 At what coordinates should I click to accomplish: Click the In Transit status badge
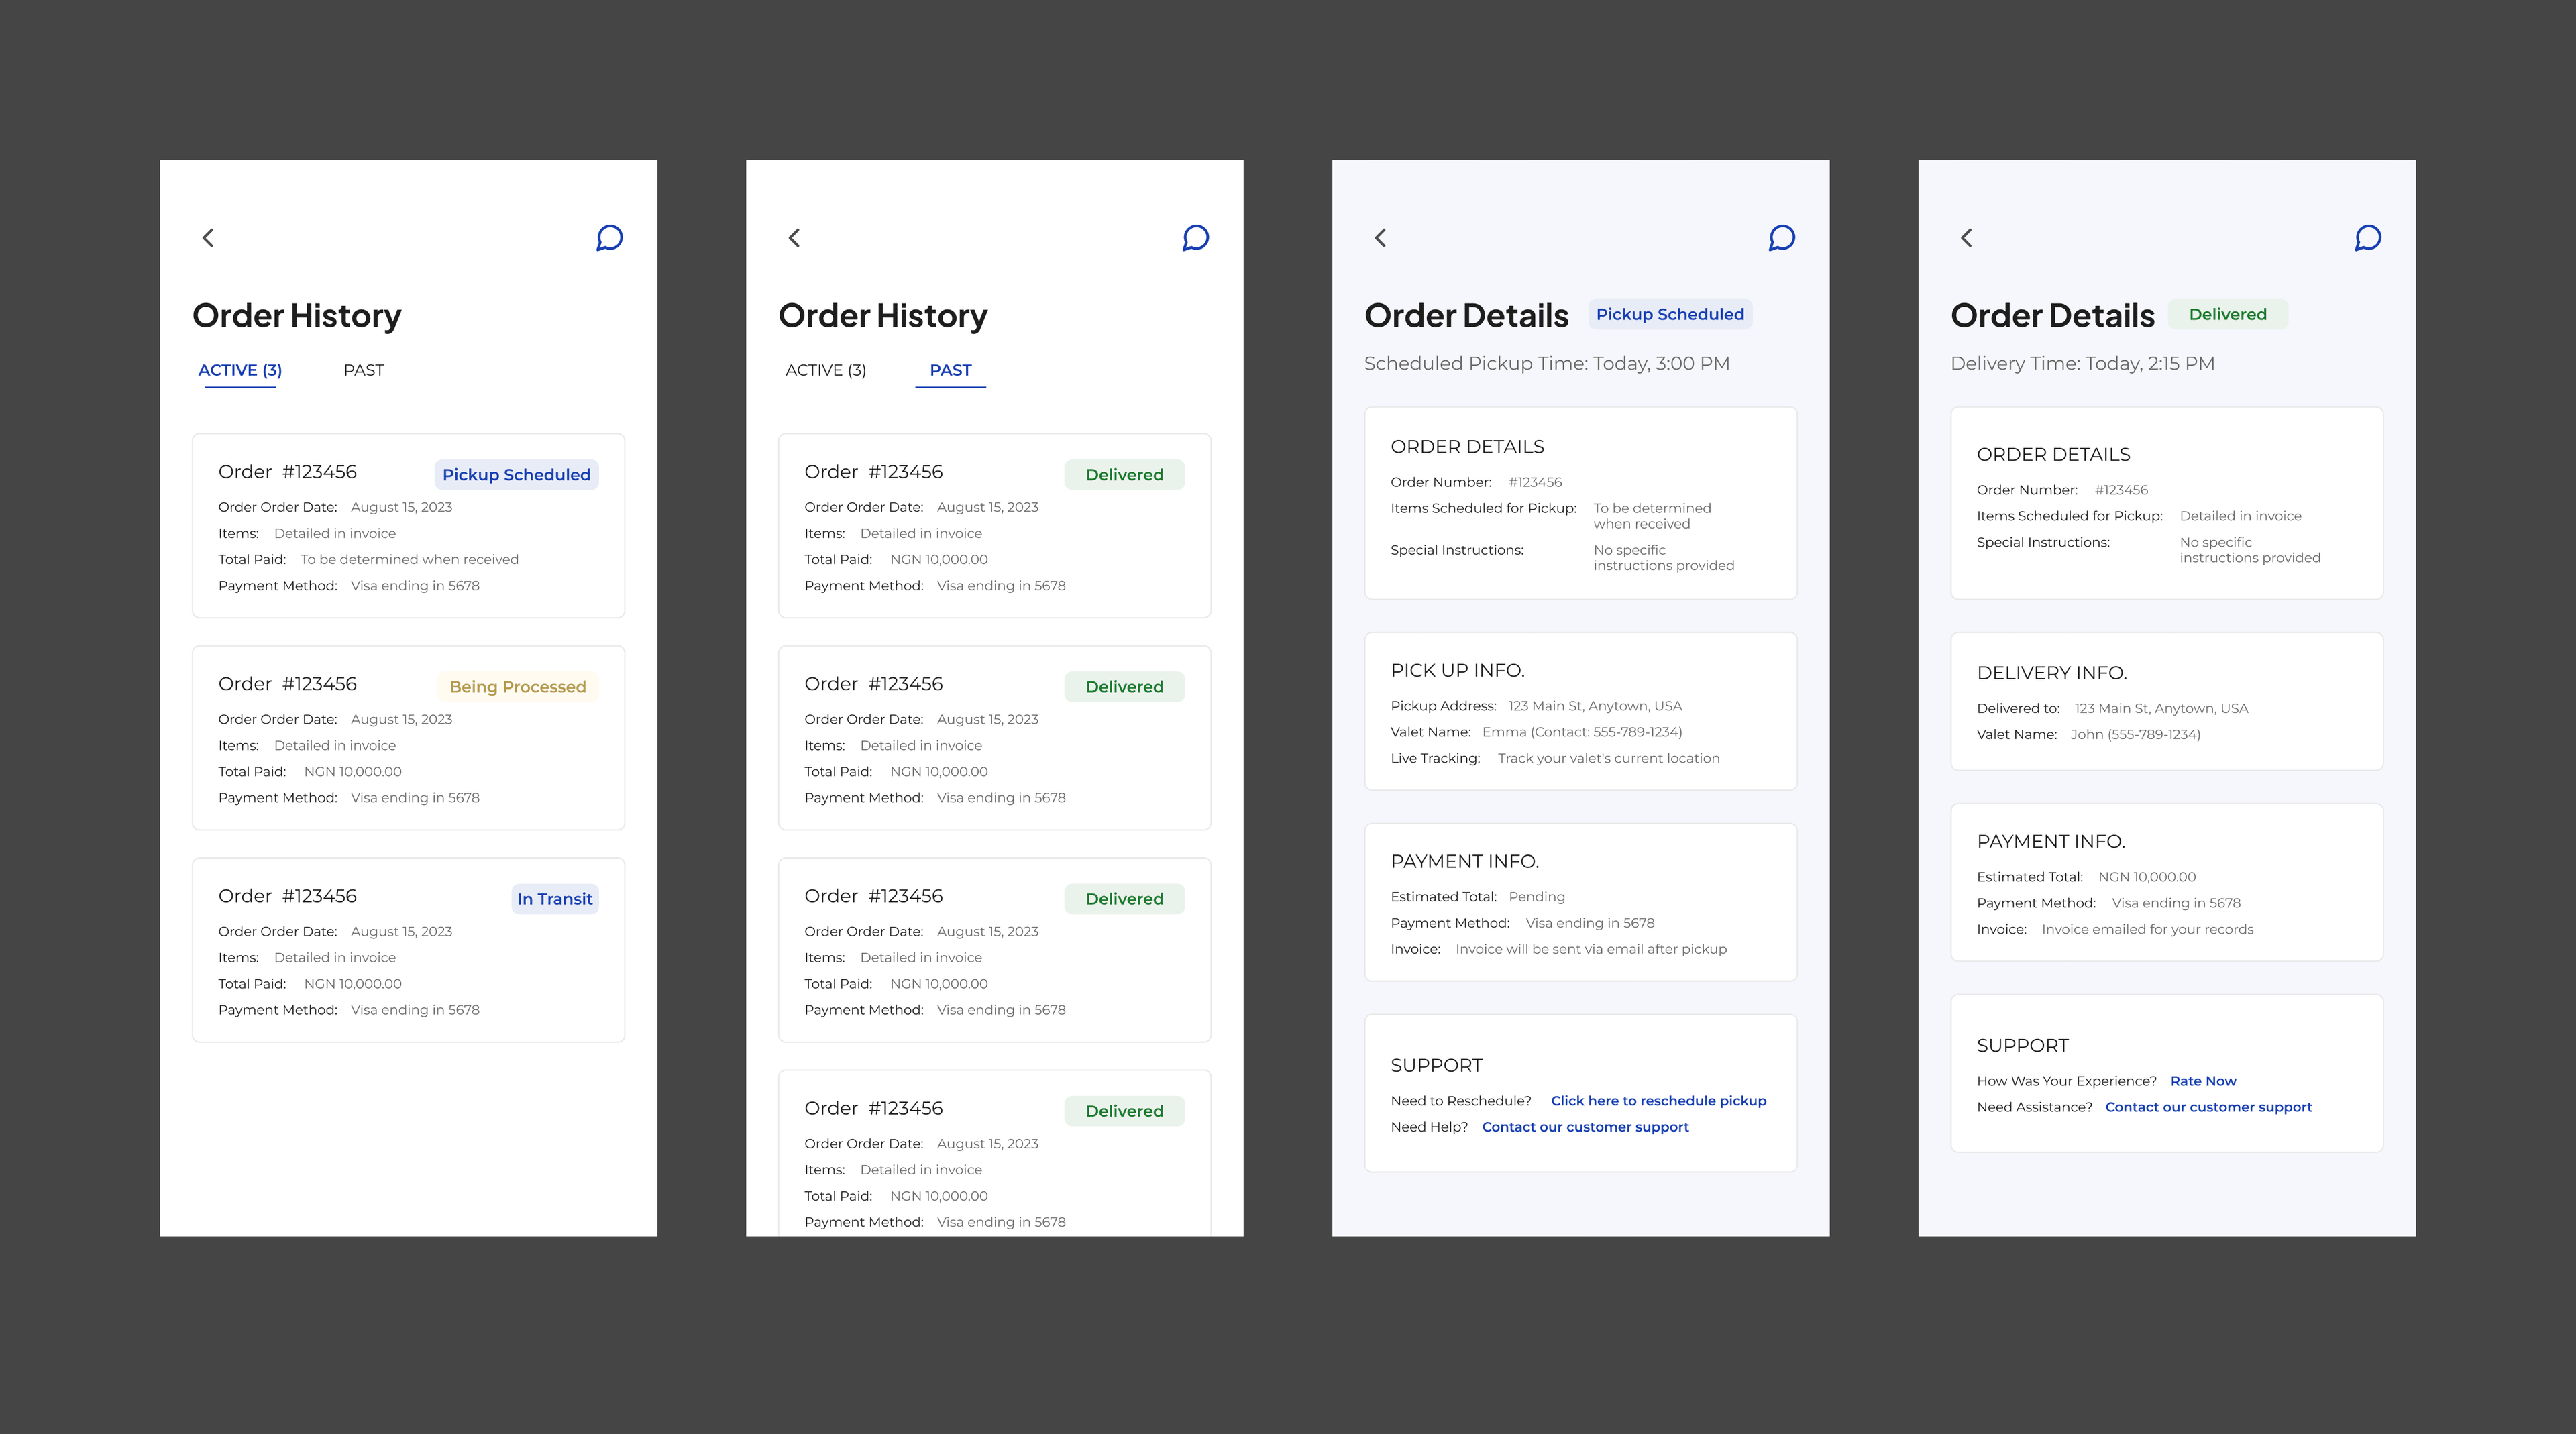pos(555,898)
